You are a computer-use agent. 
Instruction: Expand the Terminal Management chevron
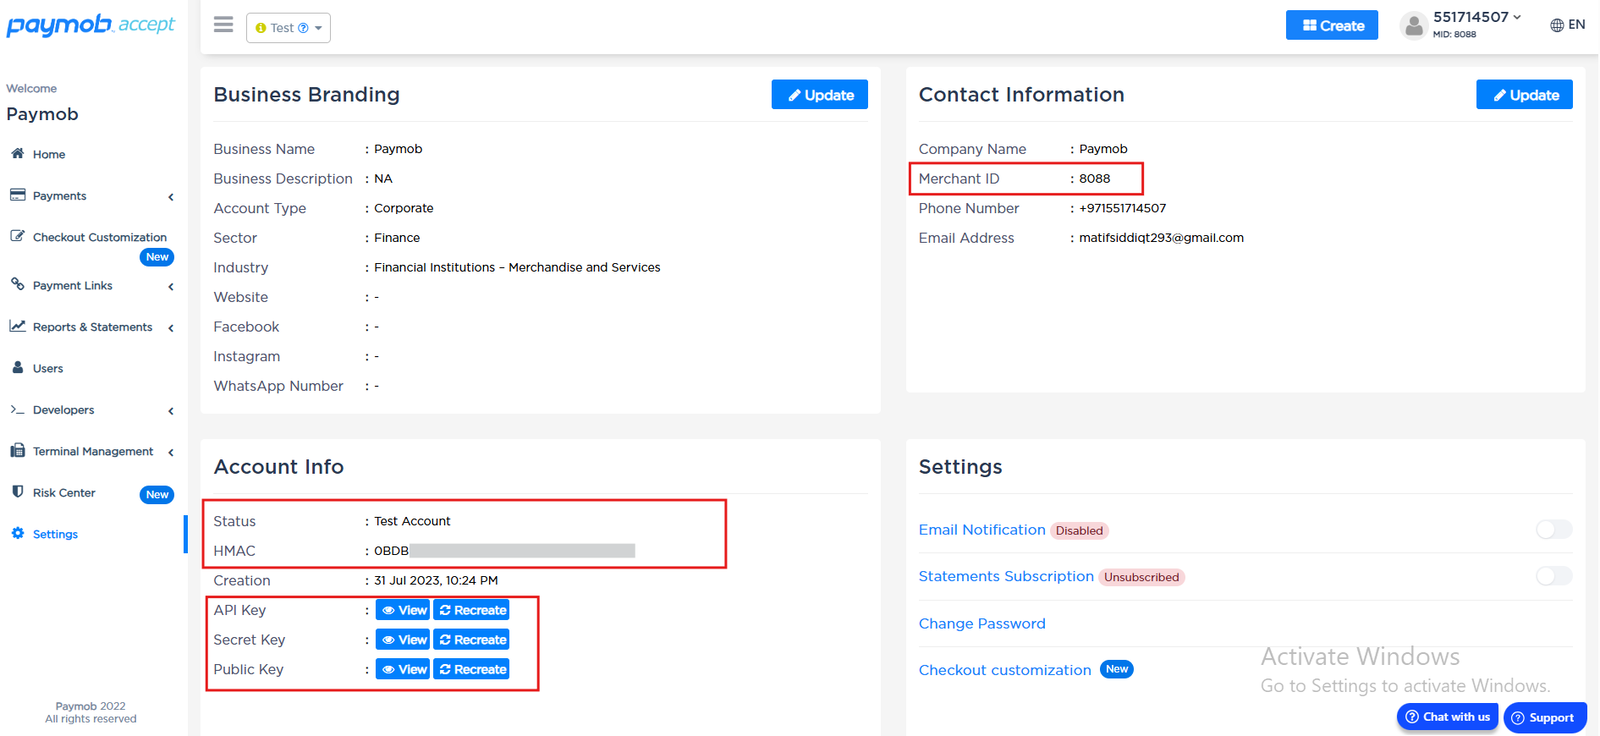click(171, 453)
